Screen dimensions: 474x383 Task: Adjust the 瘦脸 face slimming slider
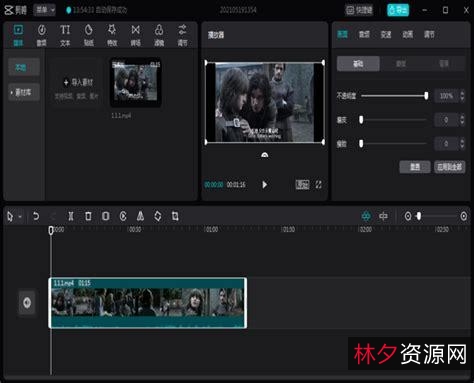coord(393,144)
